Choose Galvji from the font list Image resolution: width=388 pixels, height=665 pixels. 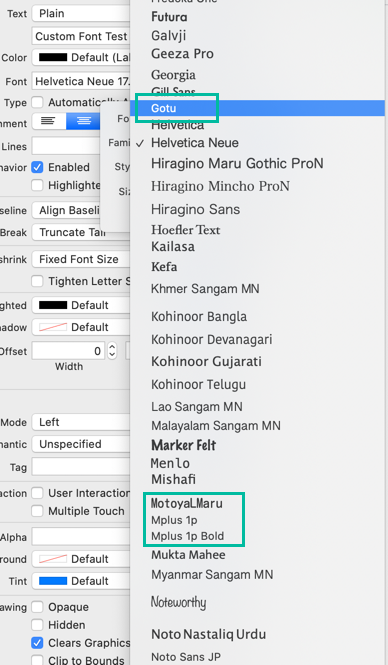[x=169, y=36]
